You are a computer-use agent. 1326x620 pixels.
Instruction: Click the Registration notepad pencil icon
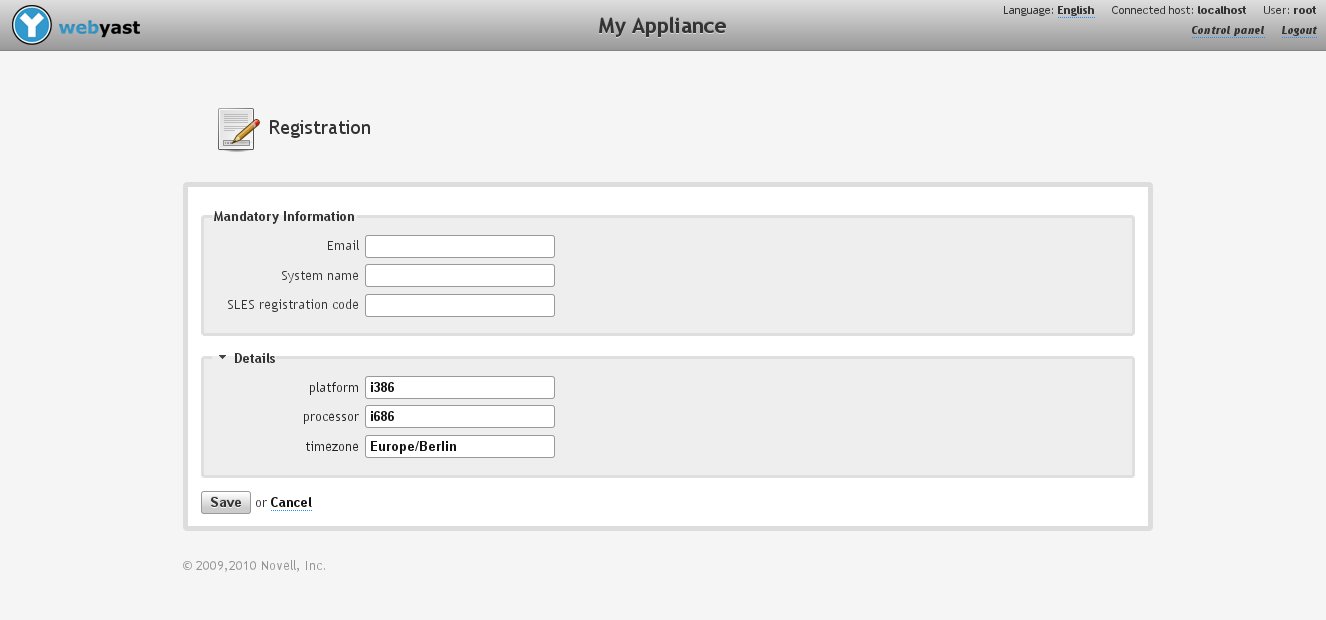237,129
